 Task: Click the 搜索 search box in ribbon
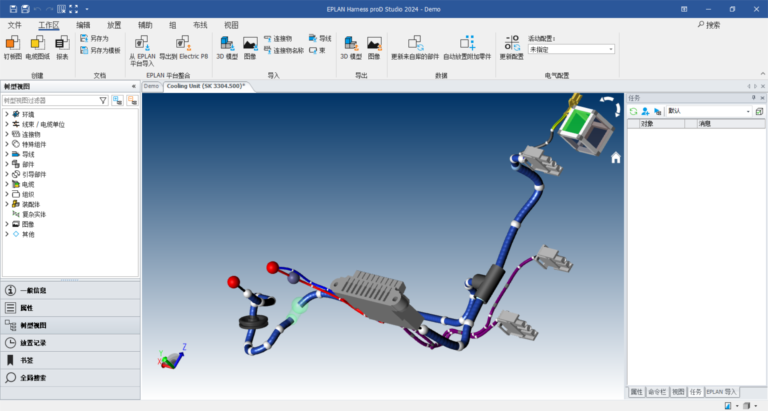click(709, 25)
